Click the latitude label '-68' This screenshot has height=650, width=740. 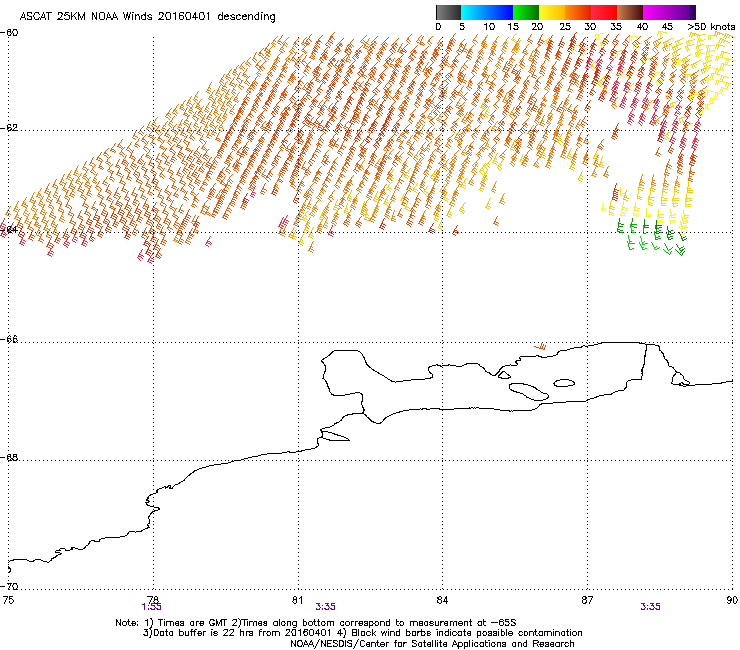point(9,457)
